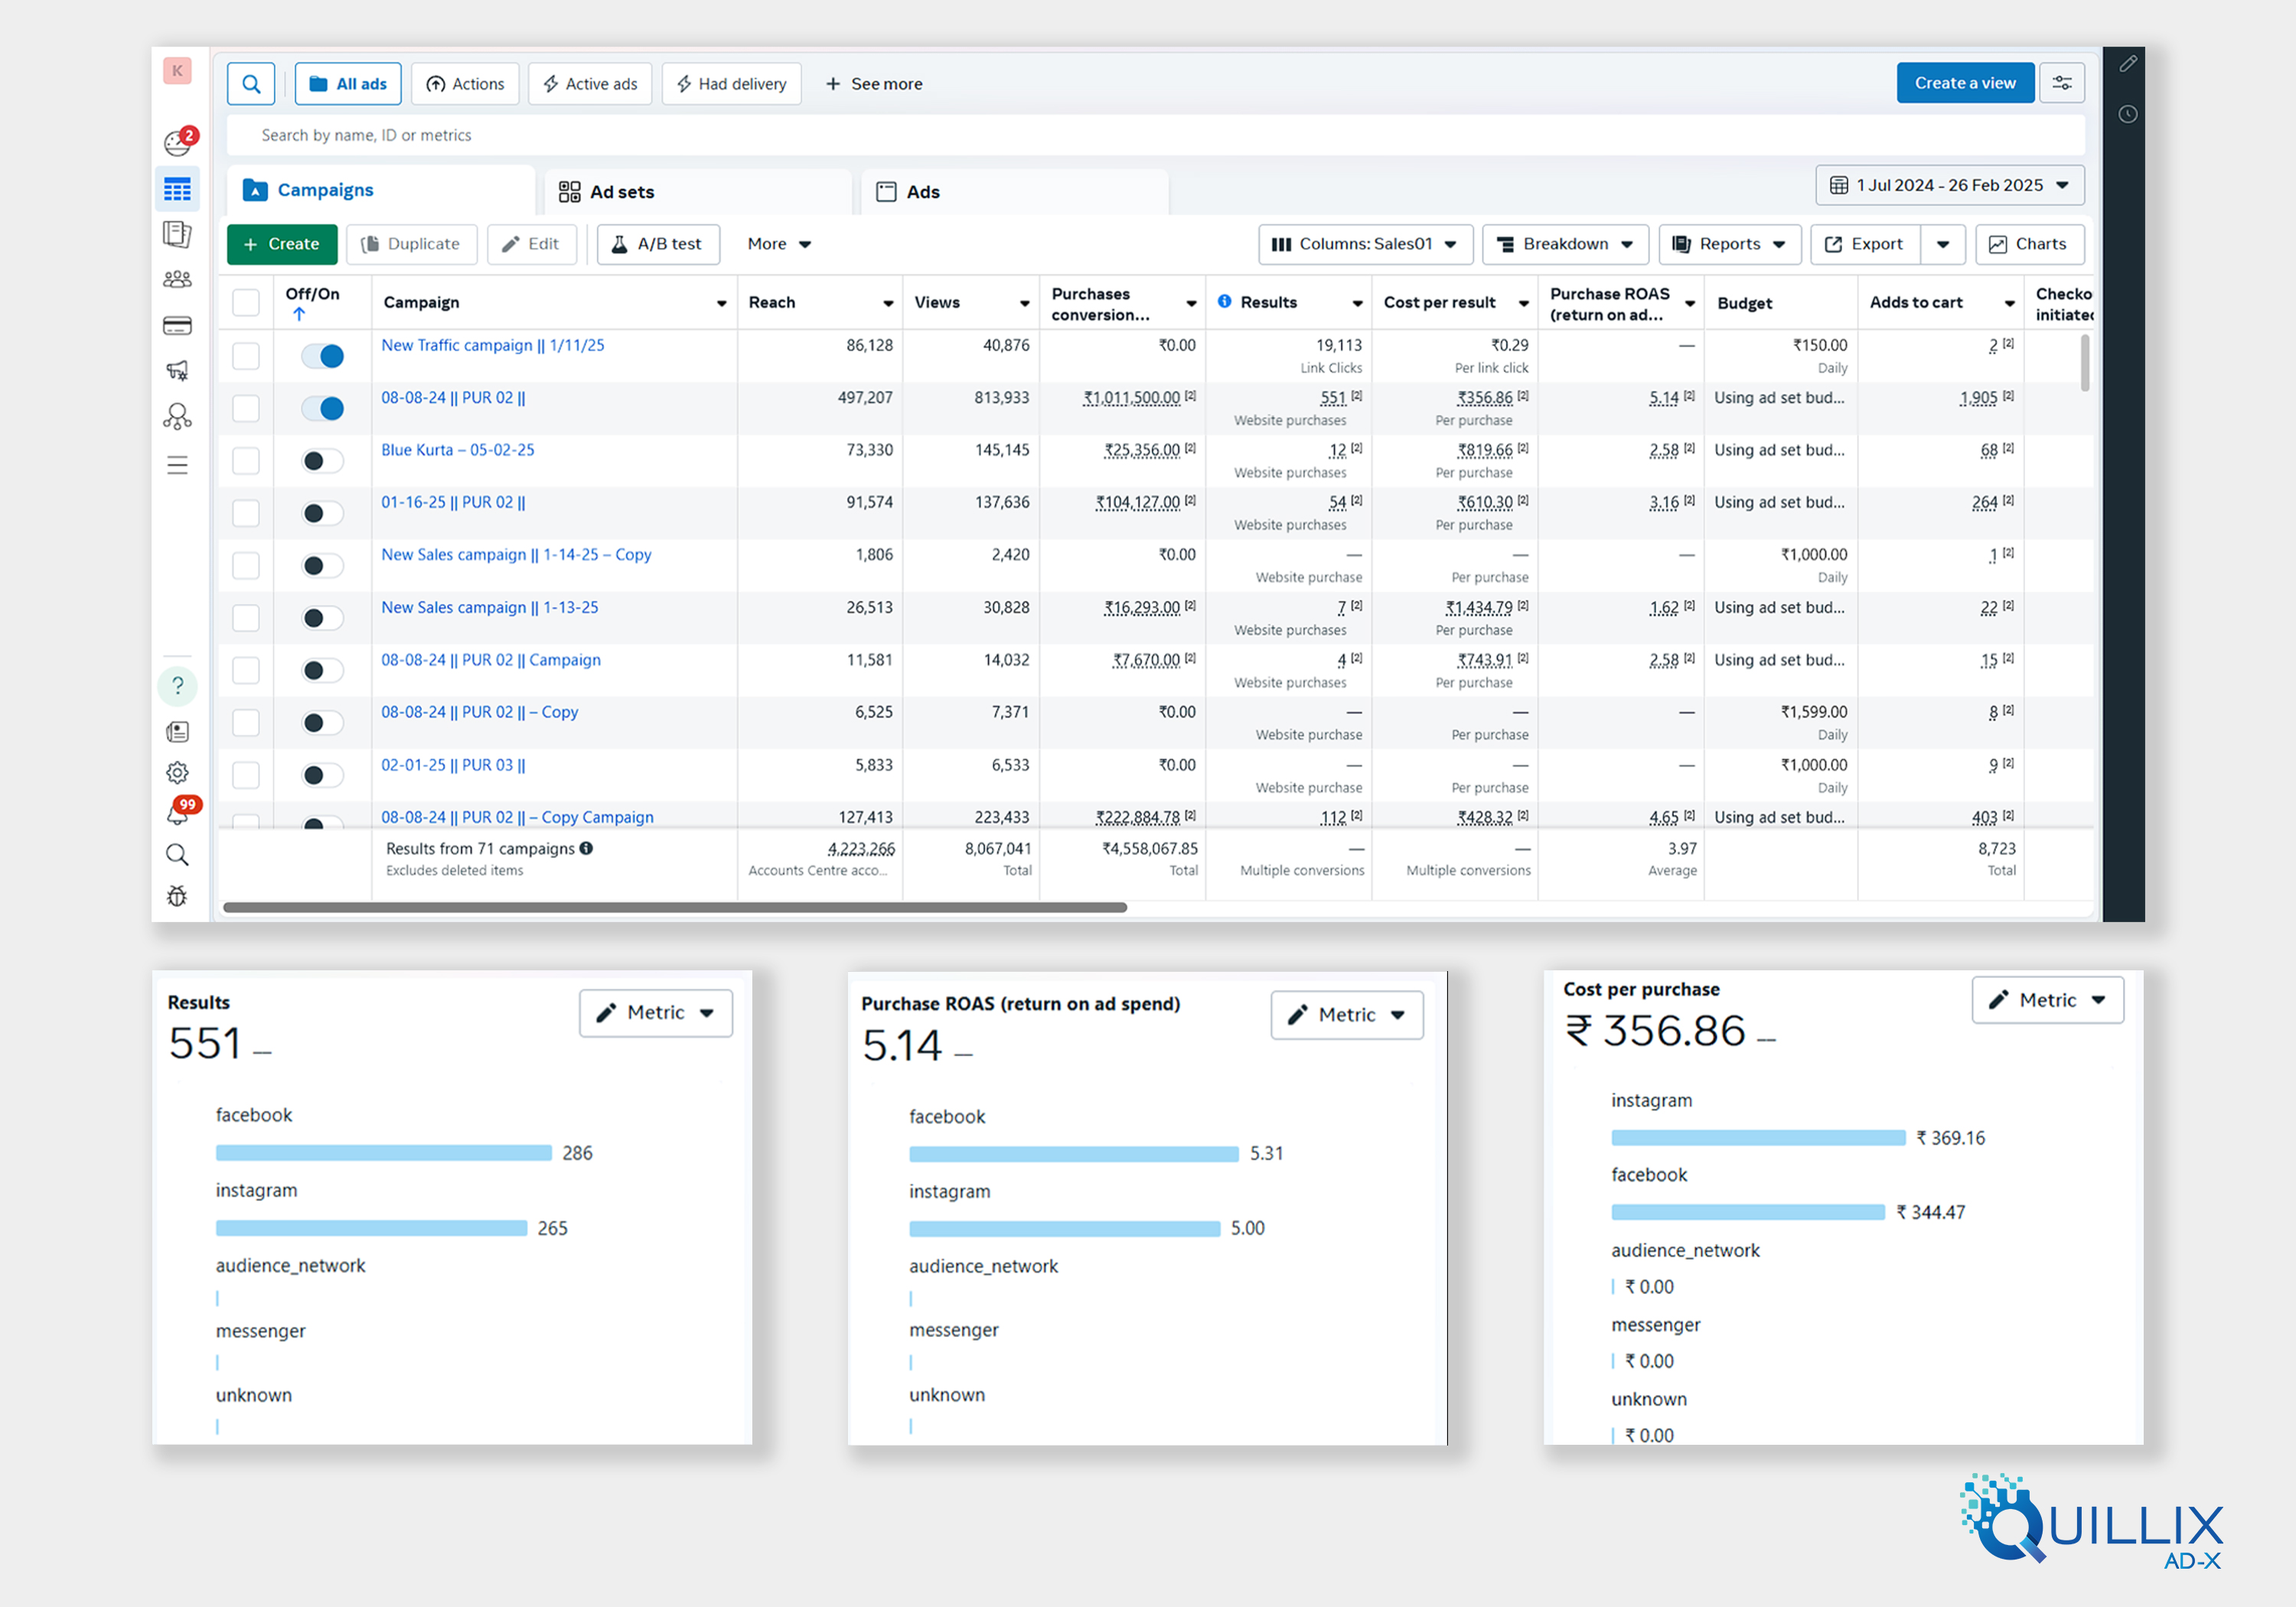The height and width of the screenshot is (1607, 2296).
Task: Open the billing card icon in sidebar
Action: [x=177, y=326]
